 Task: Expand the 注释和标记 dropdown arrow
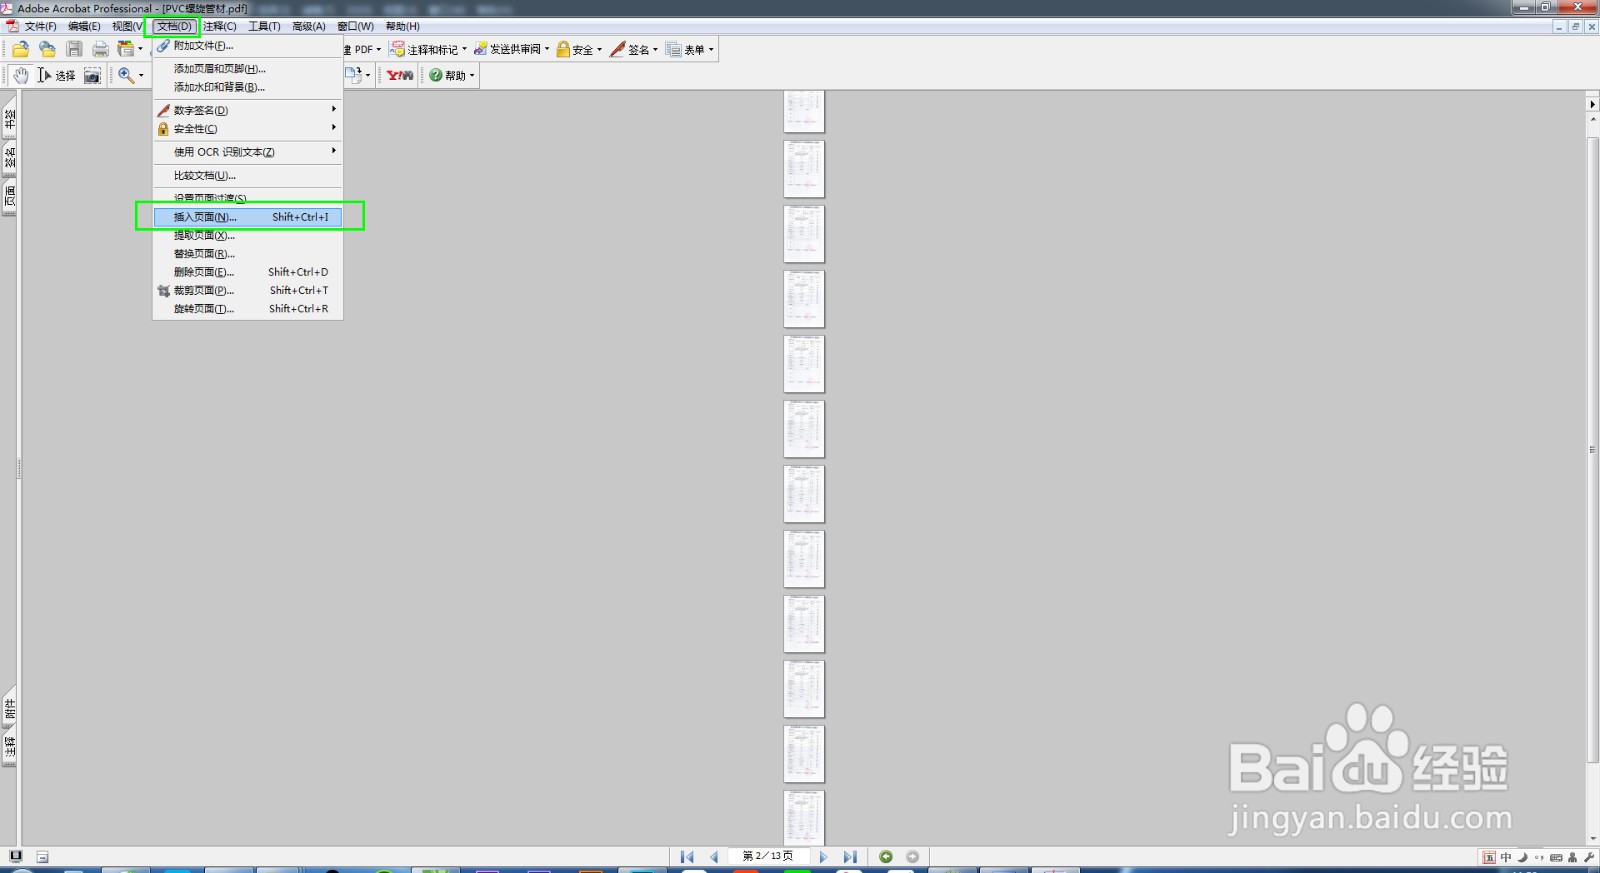(464, 49)
